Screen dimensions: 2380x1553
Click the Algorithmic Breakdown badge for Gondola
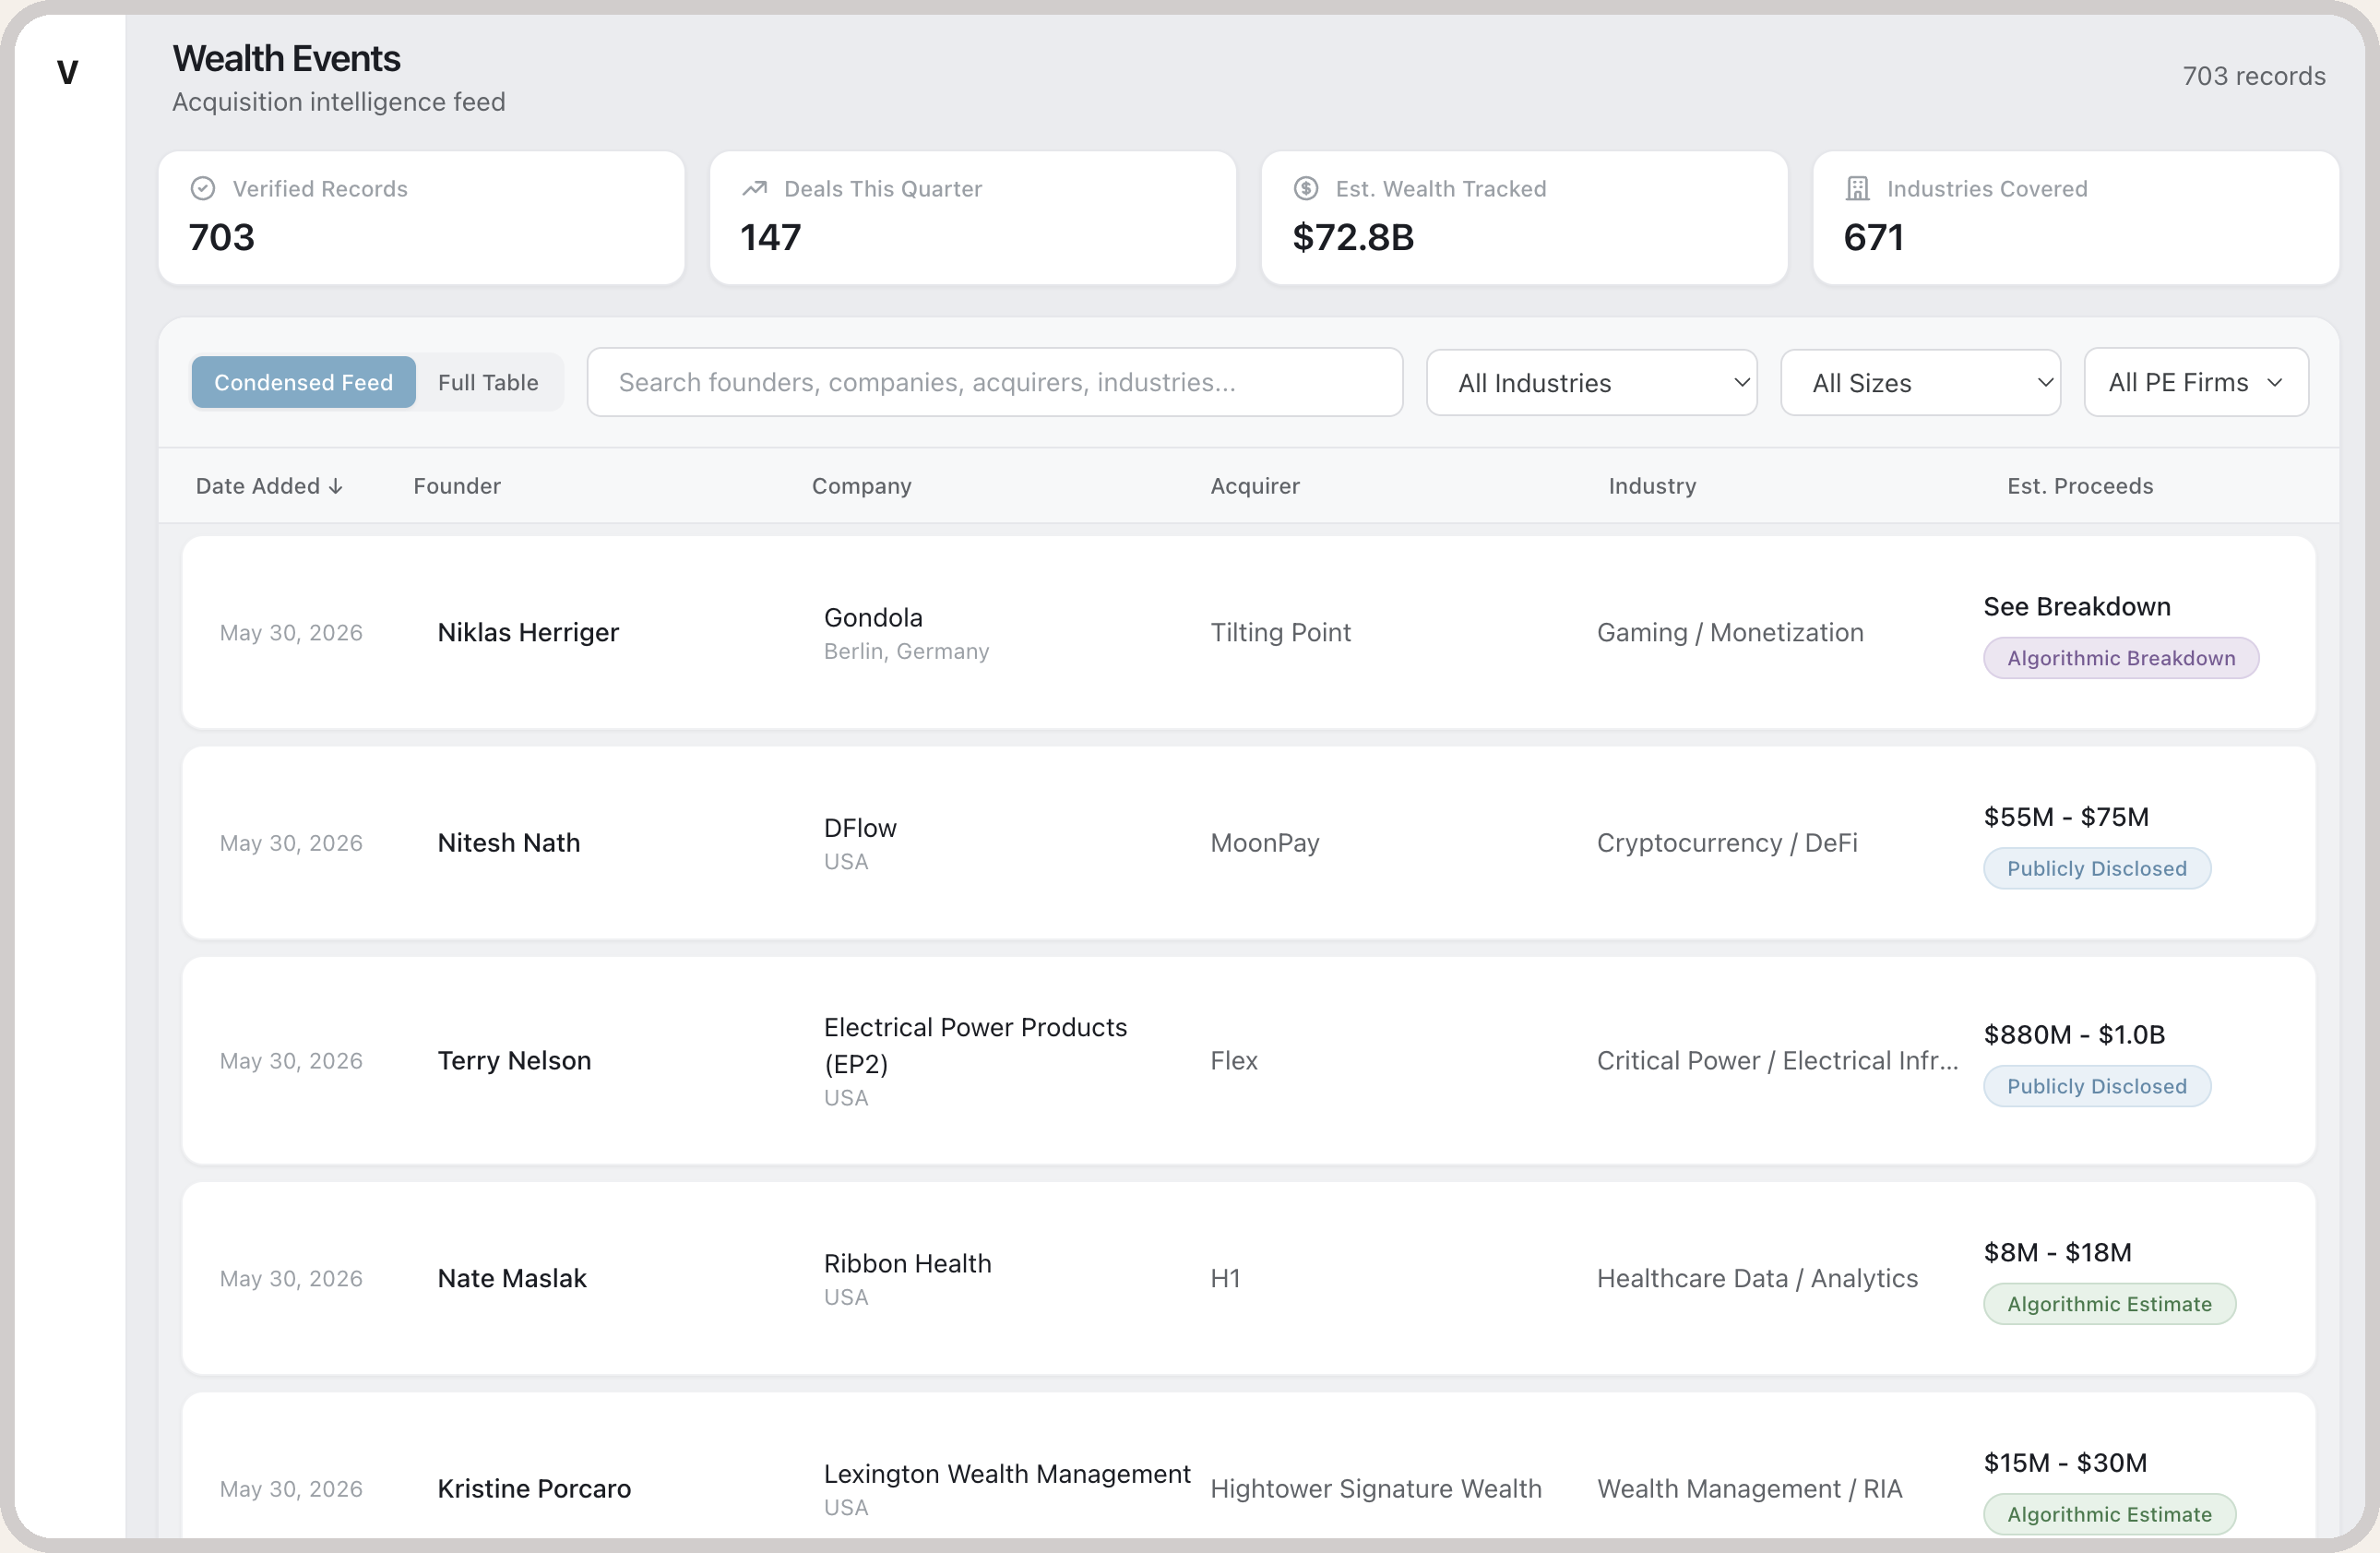(2121, 658)
